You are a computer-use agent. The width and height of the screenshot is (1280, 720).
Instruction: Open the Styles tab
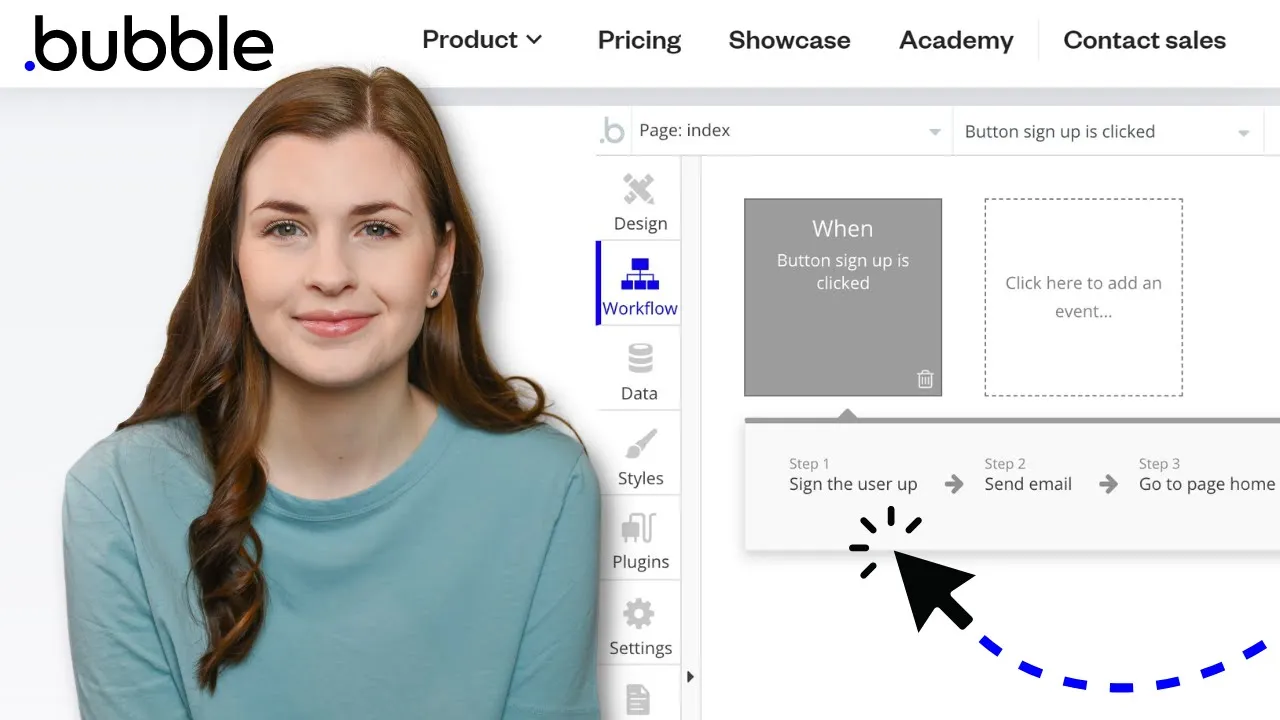click(x=640, y=455)
